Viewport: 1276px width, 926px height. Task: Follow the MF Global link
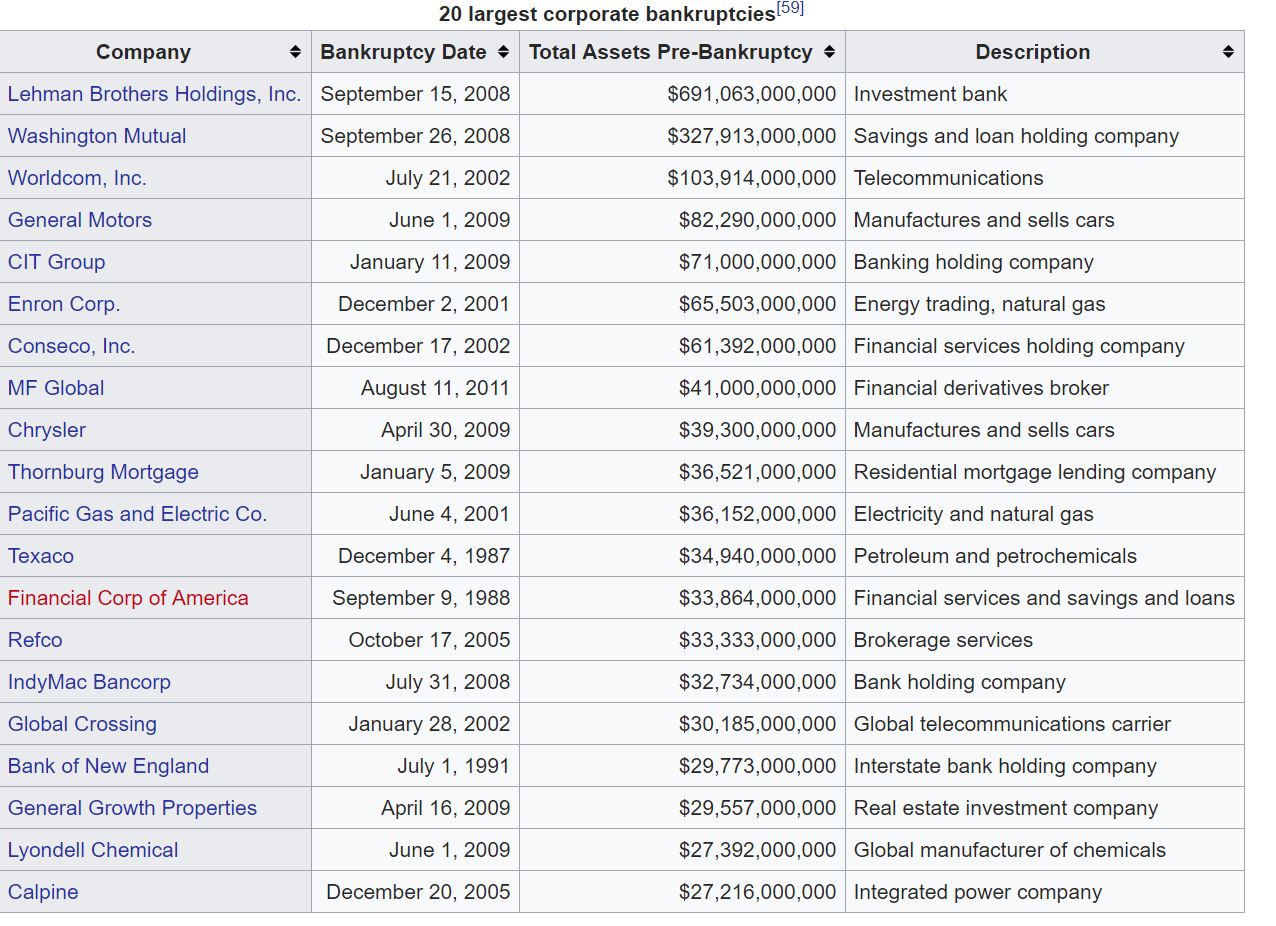click(56, 388)
